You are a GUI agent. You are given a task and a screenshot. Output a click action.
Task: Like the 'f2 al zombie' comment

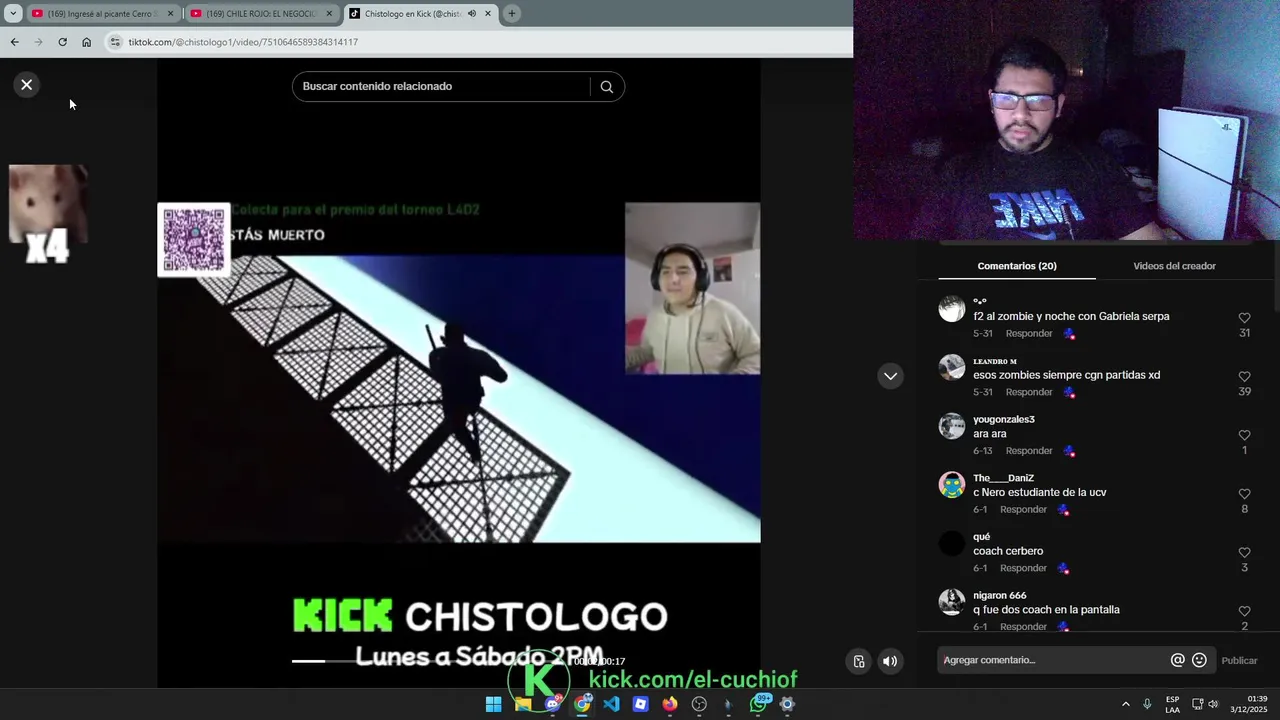(1244, 318)
